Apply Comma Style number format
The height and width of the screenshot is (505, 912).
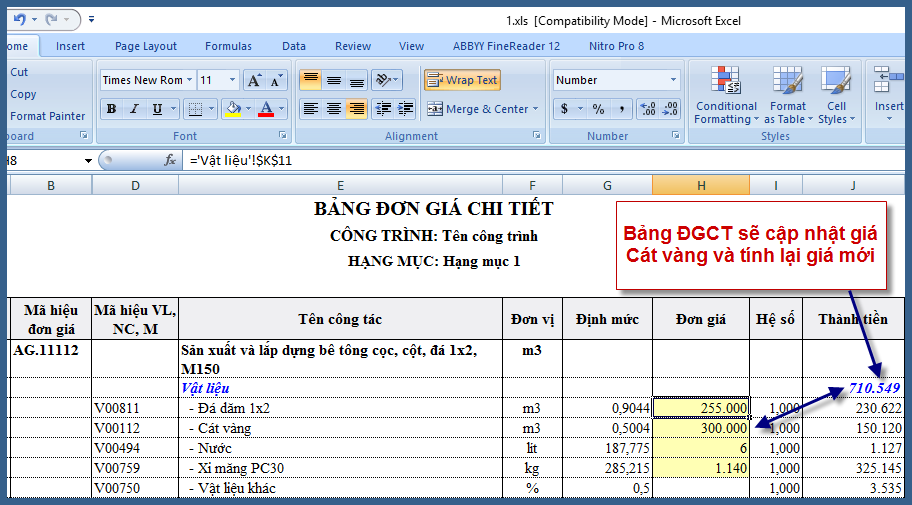(x=622, y=109)
